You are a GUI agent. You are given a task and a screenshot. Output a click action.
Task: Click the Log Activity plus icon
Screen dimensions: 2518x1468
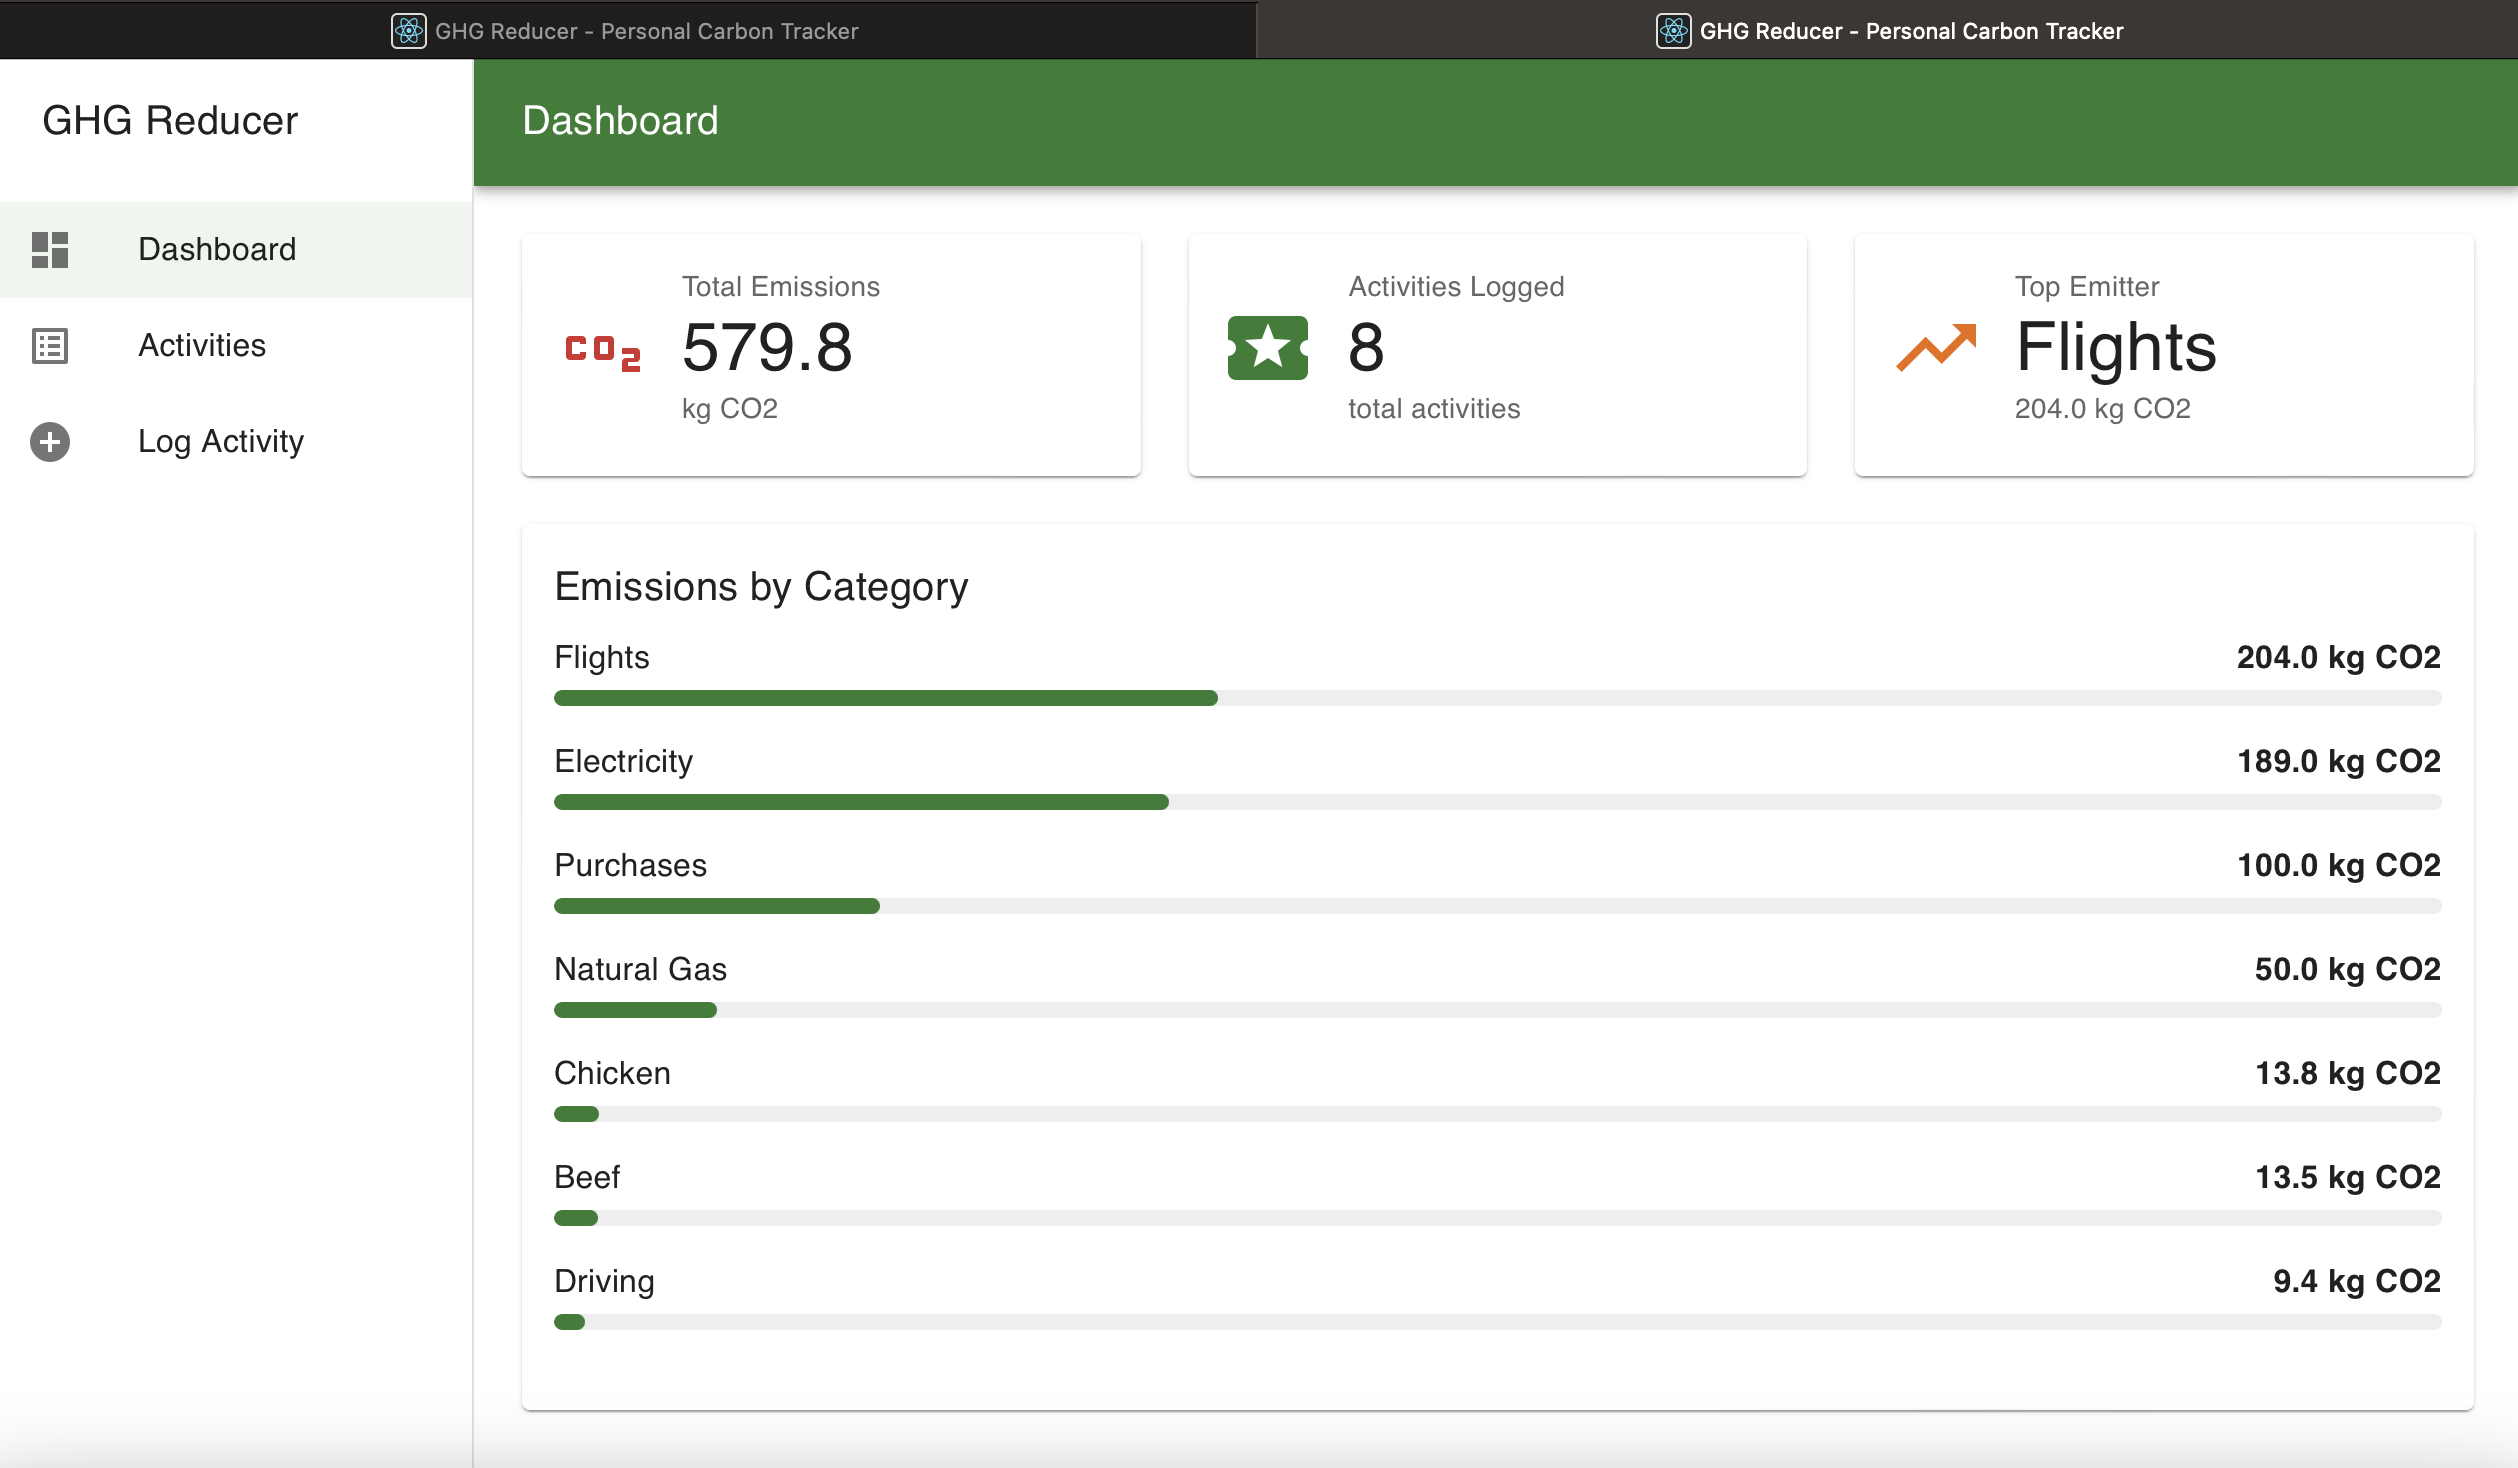tap(50, 442)
